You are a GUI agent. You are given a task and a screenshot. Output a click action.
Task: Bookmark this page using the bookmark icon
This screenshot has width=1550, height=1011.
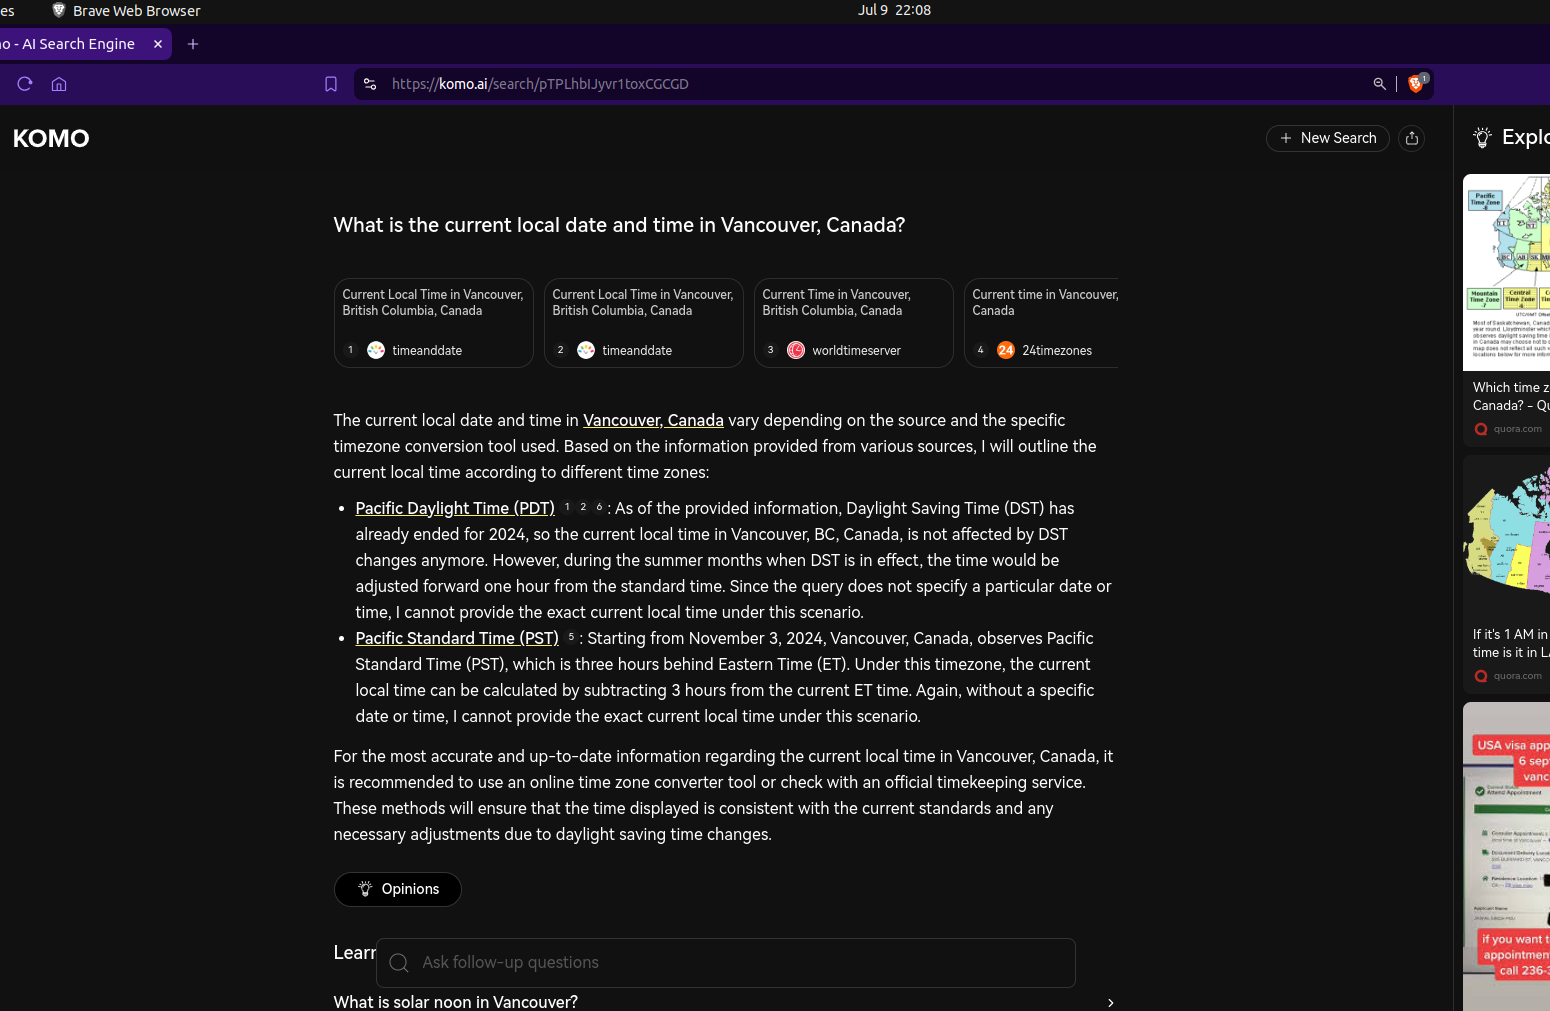(x=331, y=84)
